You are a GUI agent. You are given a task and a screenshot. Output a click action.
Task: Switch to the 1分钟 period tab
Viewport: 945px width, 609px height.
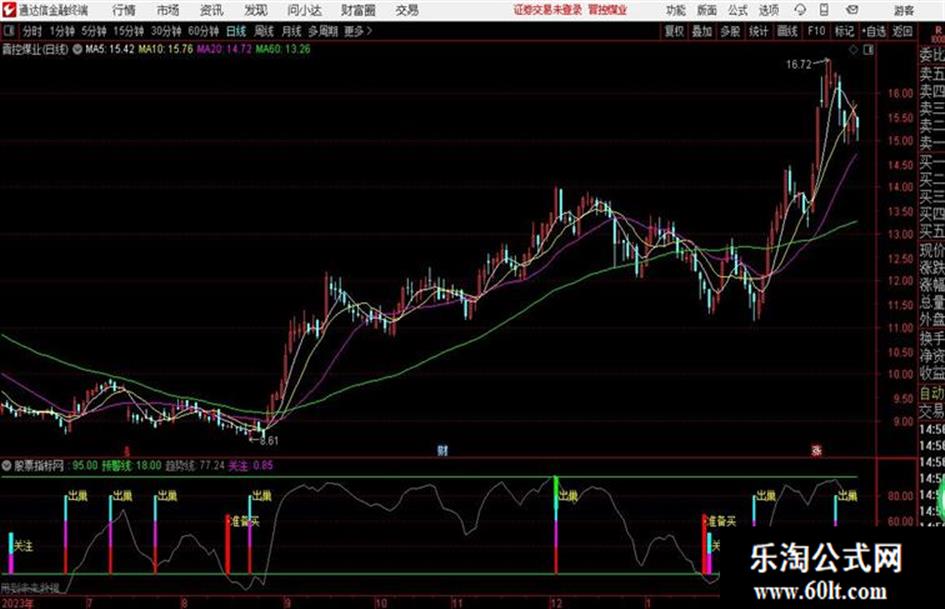[x=62, y=31]
